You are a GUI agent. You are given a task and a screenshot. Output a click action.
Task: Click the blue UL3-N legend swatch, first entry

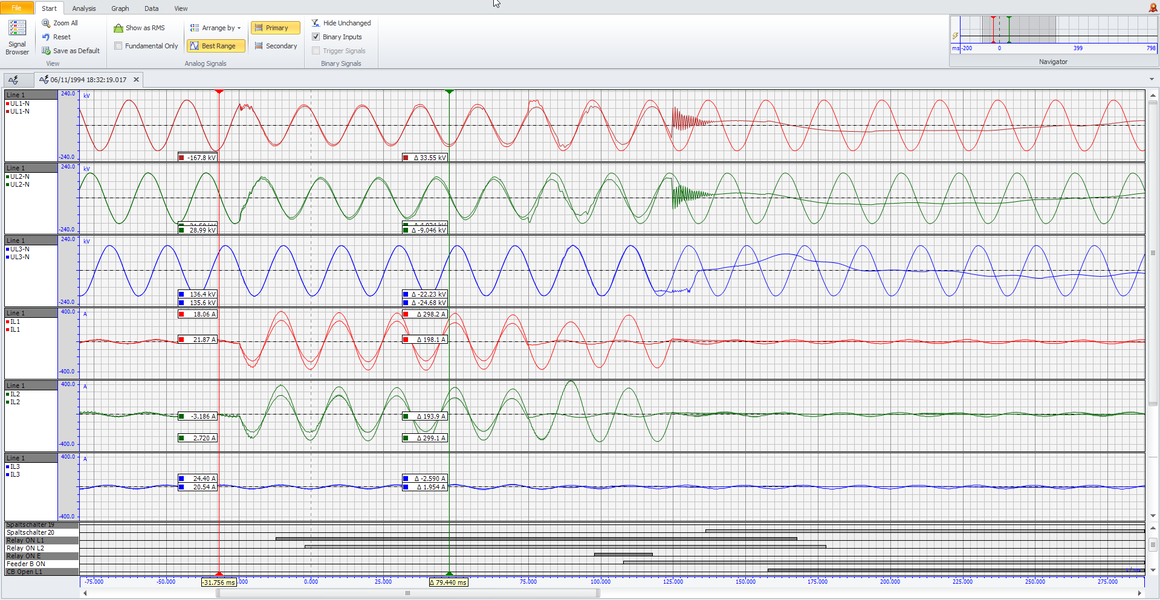tap(9, 249)
